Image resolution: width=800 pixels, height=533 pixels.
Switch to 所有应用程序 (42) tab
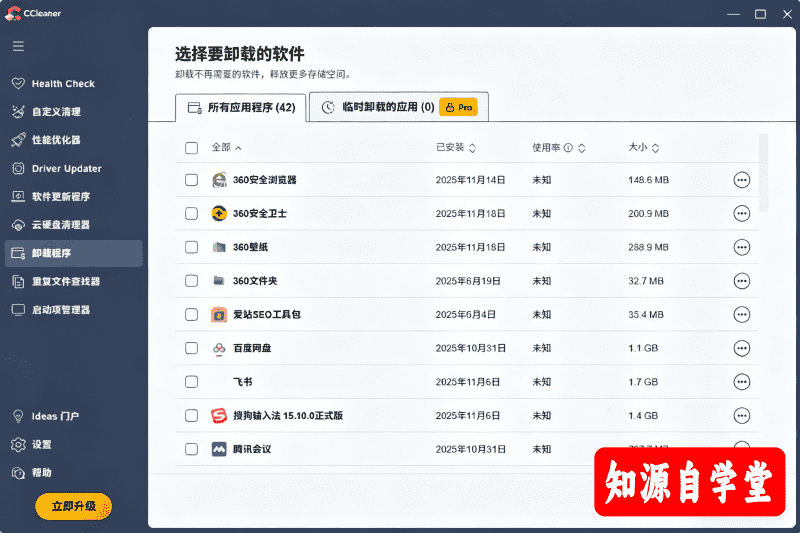[241, 108]
